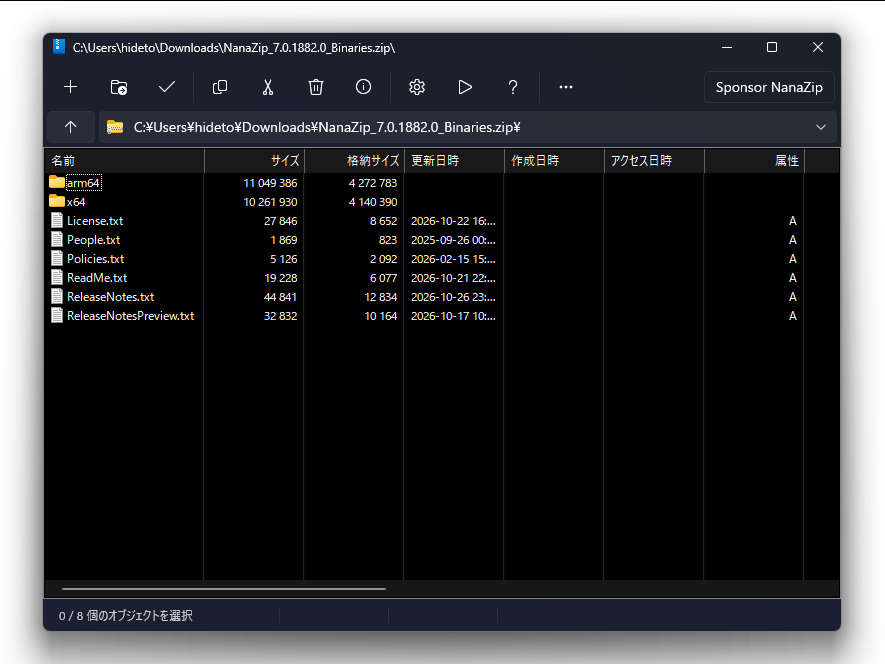Click the Add (plus) toolbar icon
Screen dimensions: 885x664
71,87
